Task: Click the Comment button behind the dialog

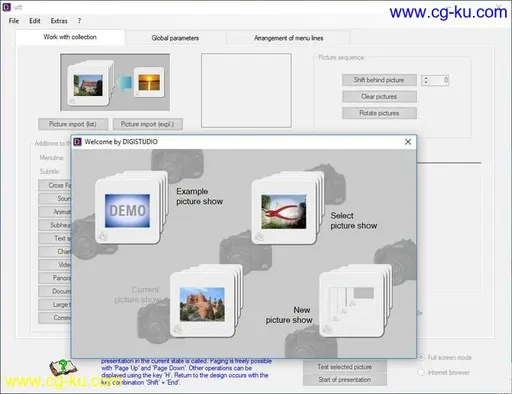Action: tap(55, 318)
